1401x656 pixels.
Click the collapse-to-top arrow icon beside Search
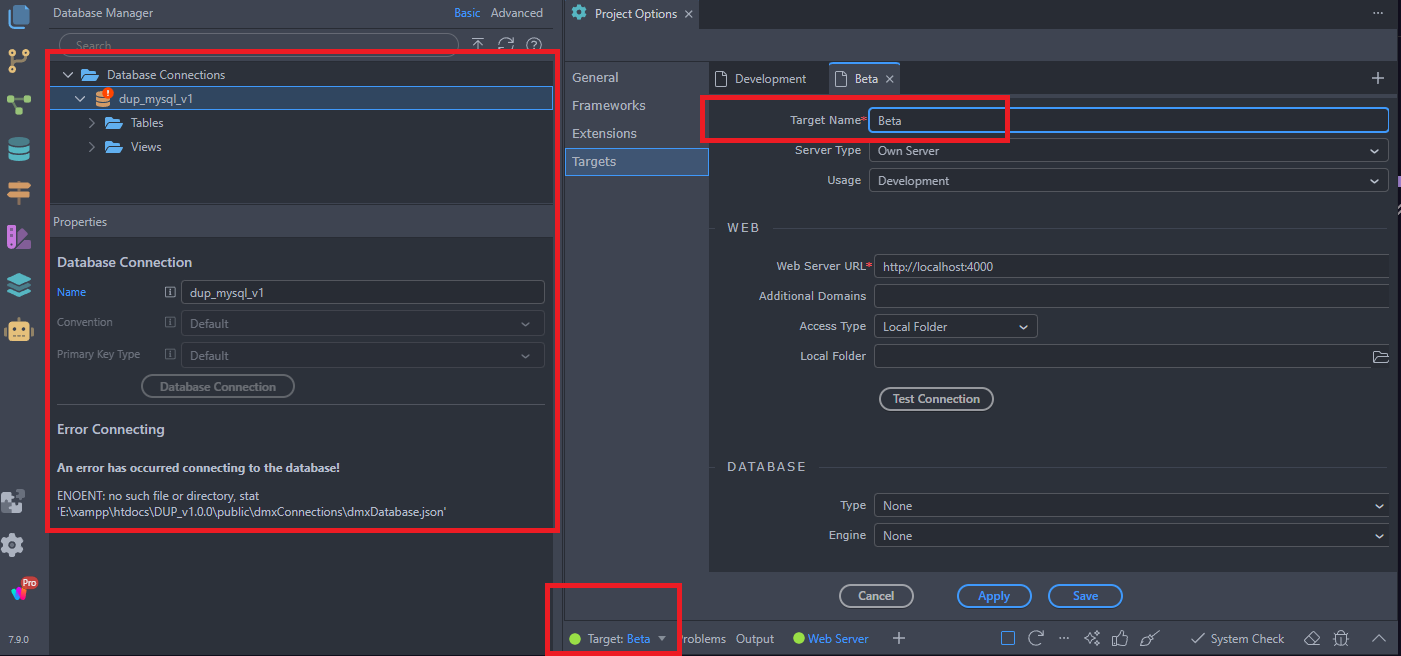click(x=478, y=44)
